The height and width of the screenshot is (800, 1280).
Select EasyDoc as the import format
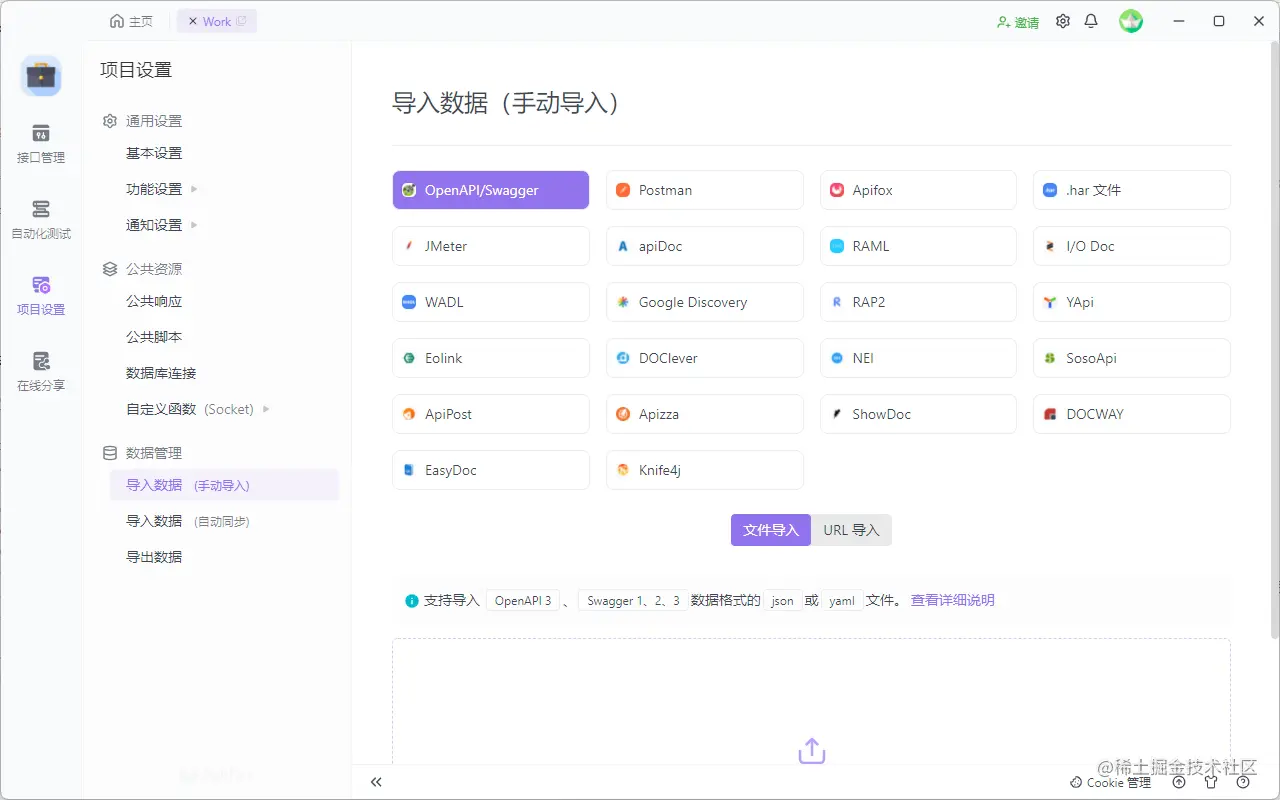491,470
